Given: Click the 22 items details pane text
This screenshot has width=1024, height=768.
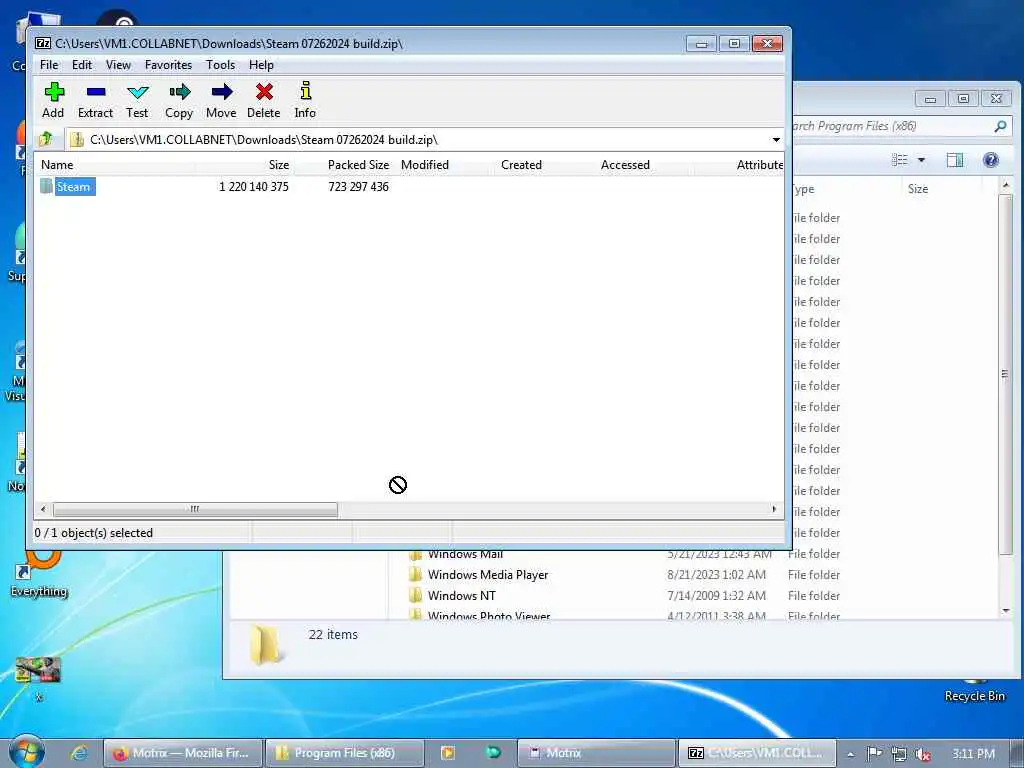Looking at the screenshot, I should [333, 634].
